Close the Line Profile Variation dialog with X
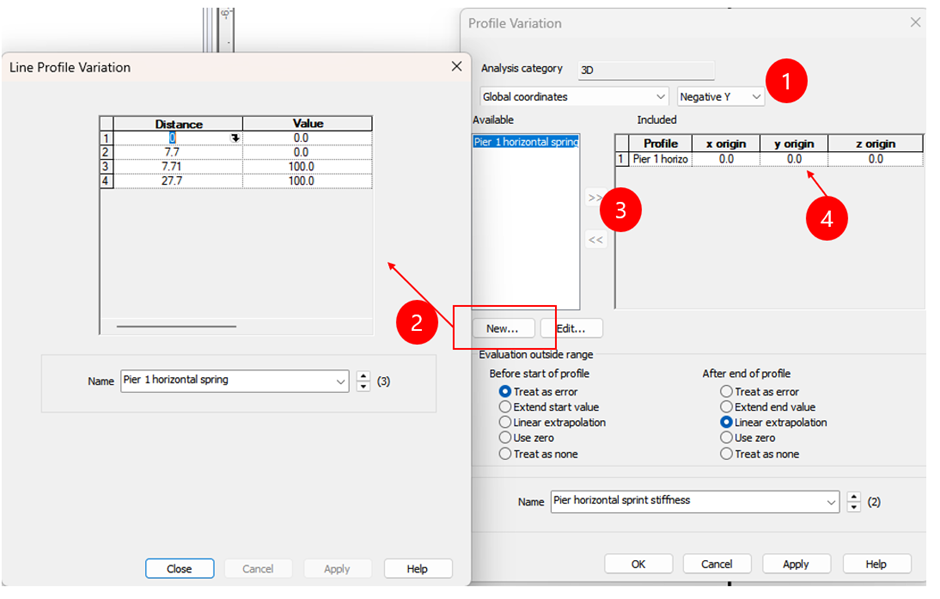The height and width of the screenshot is (599, 940). 456,67
